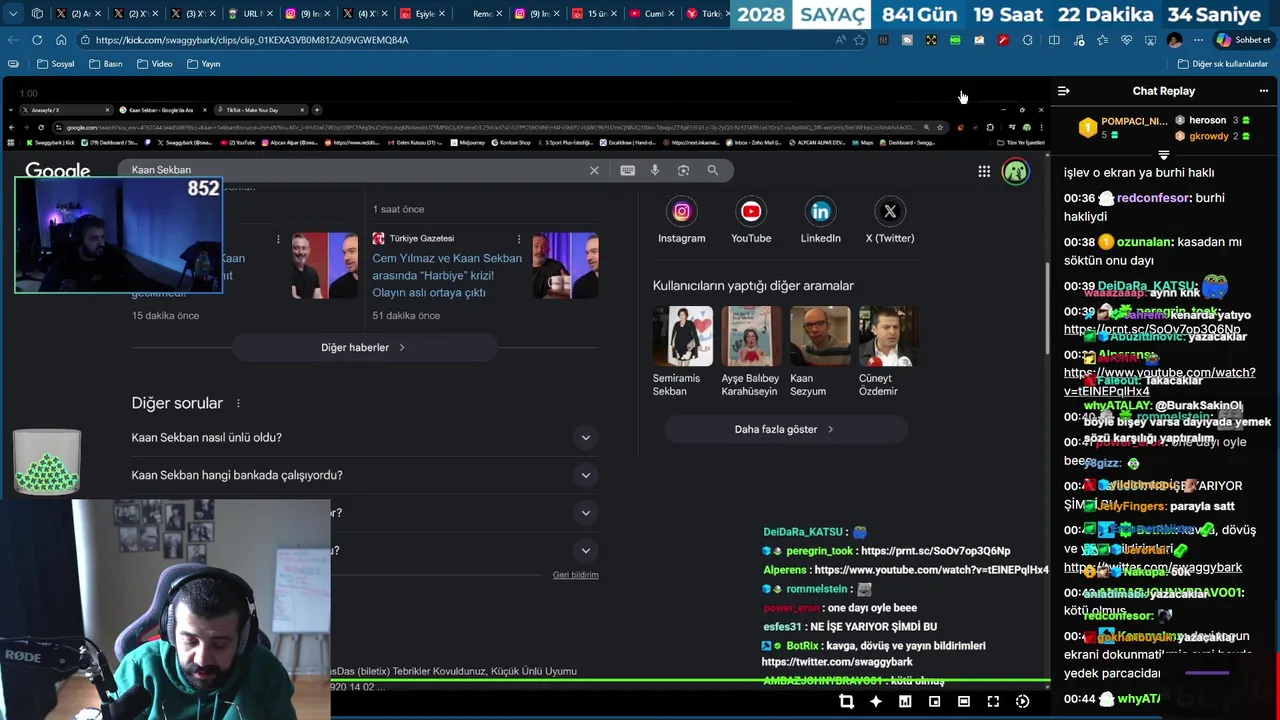Open Ayşe Balıbey Karahüseyin related search thumbnail
Image resolution: width=1280 pixels, height=720 pixels.
click(751, 336)
